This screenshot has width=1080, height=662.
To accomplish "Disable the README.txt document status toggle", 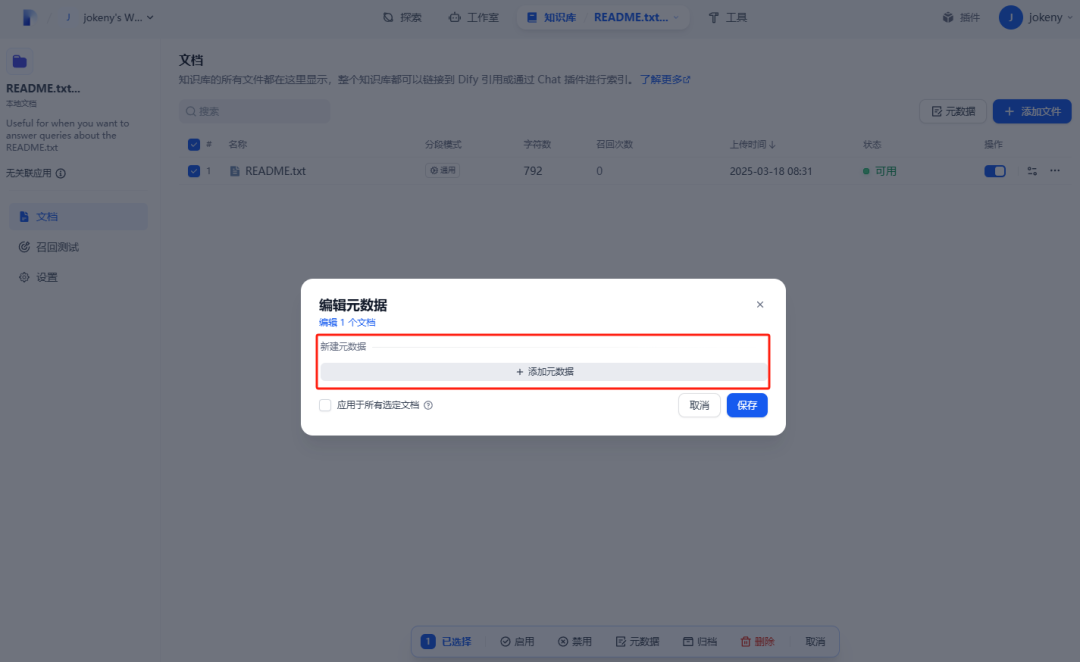I will click(x=995, y=171).
